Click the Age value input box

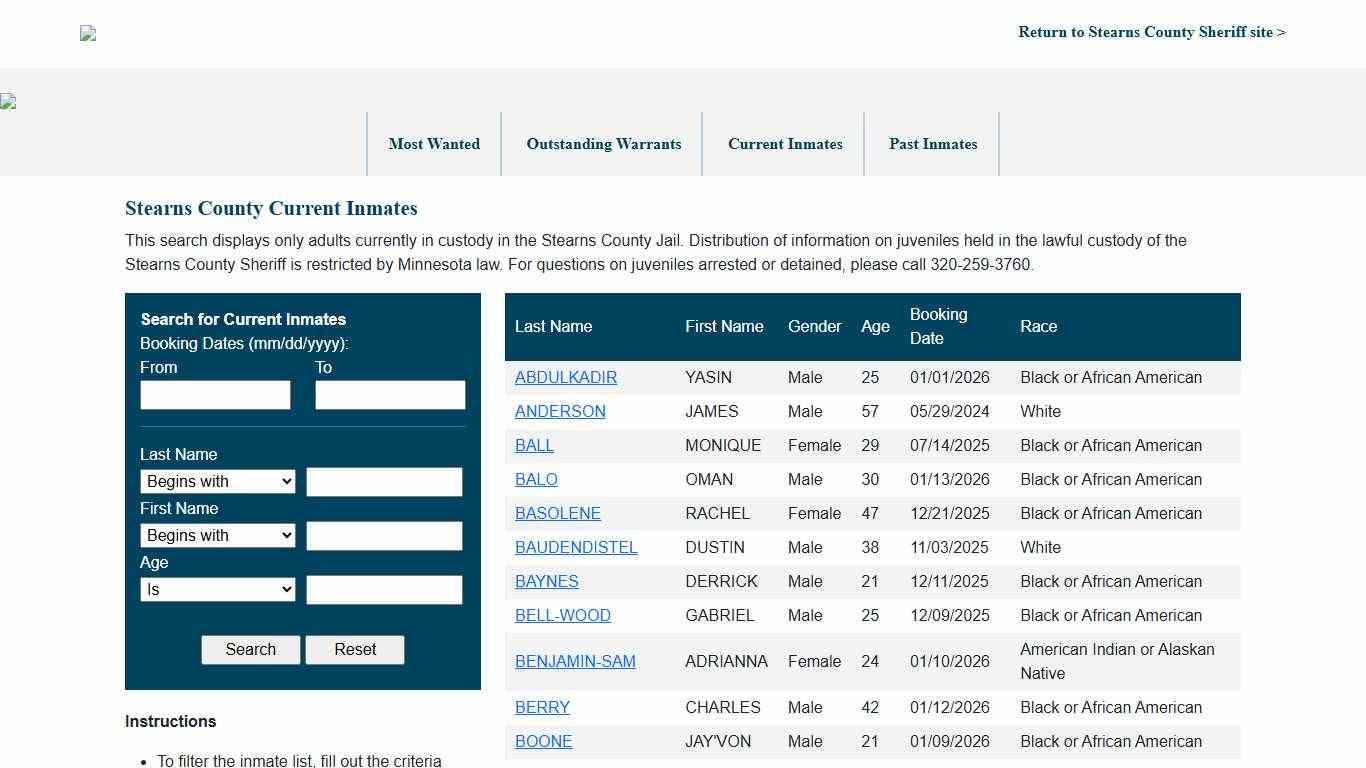tap(384, 589)
